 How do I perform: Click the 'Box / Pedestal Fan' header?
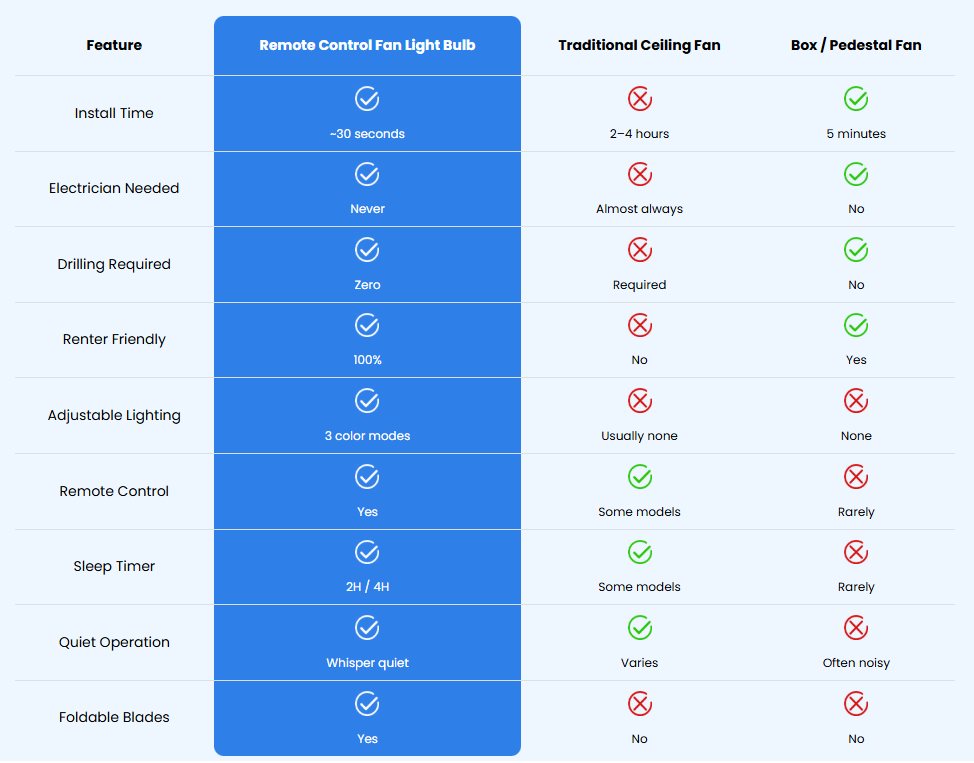(x=856, y=45)
